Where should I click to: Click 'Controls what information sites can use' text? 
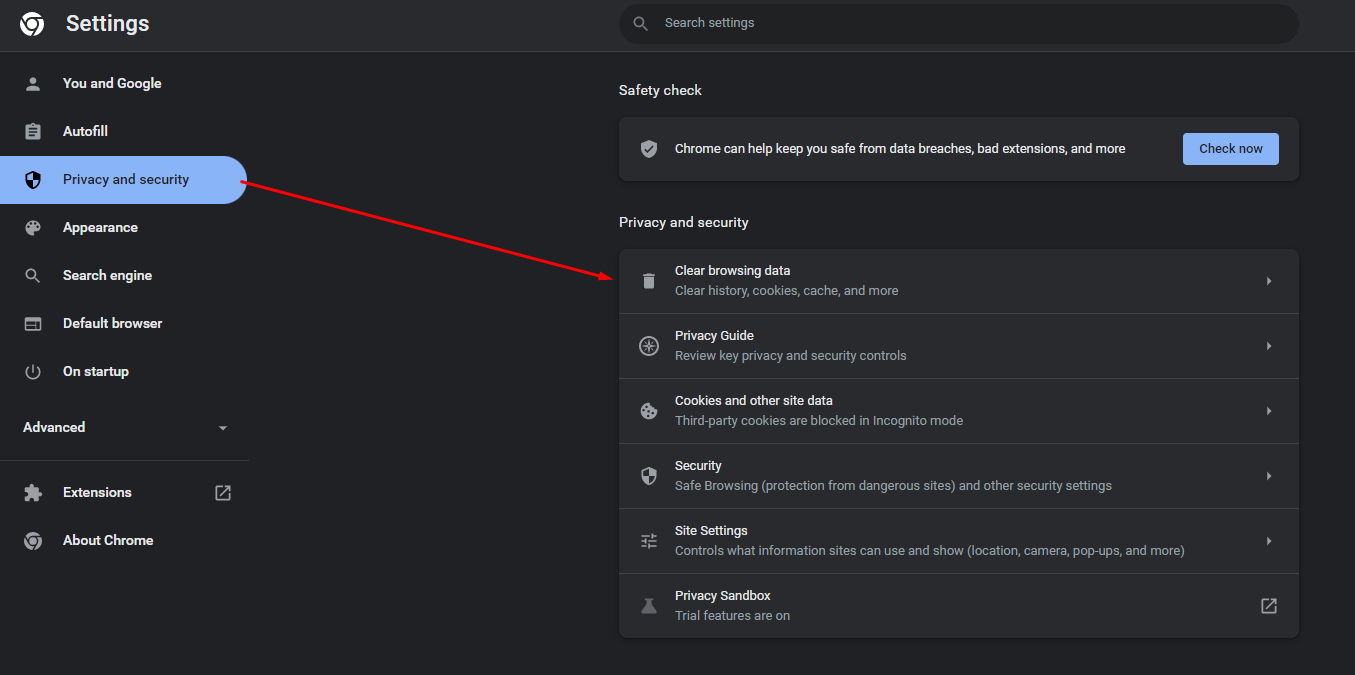[930, 551]
